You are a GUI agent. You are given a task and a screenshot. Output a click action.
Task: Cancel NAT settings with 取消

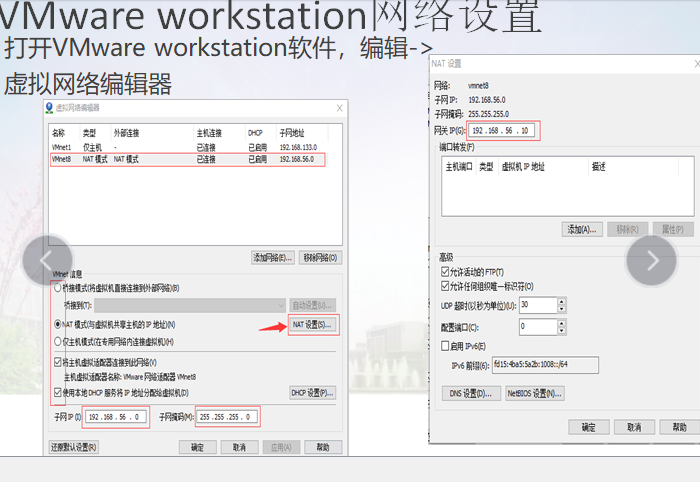634,427
